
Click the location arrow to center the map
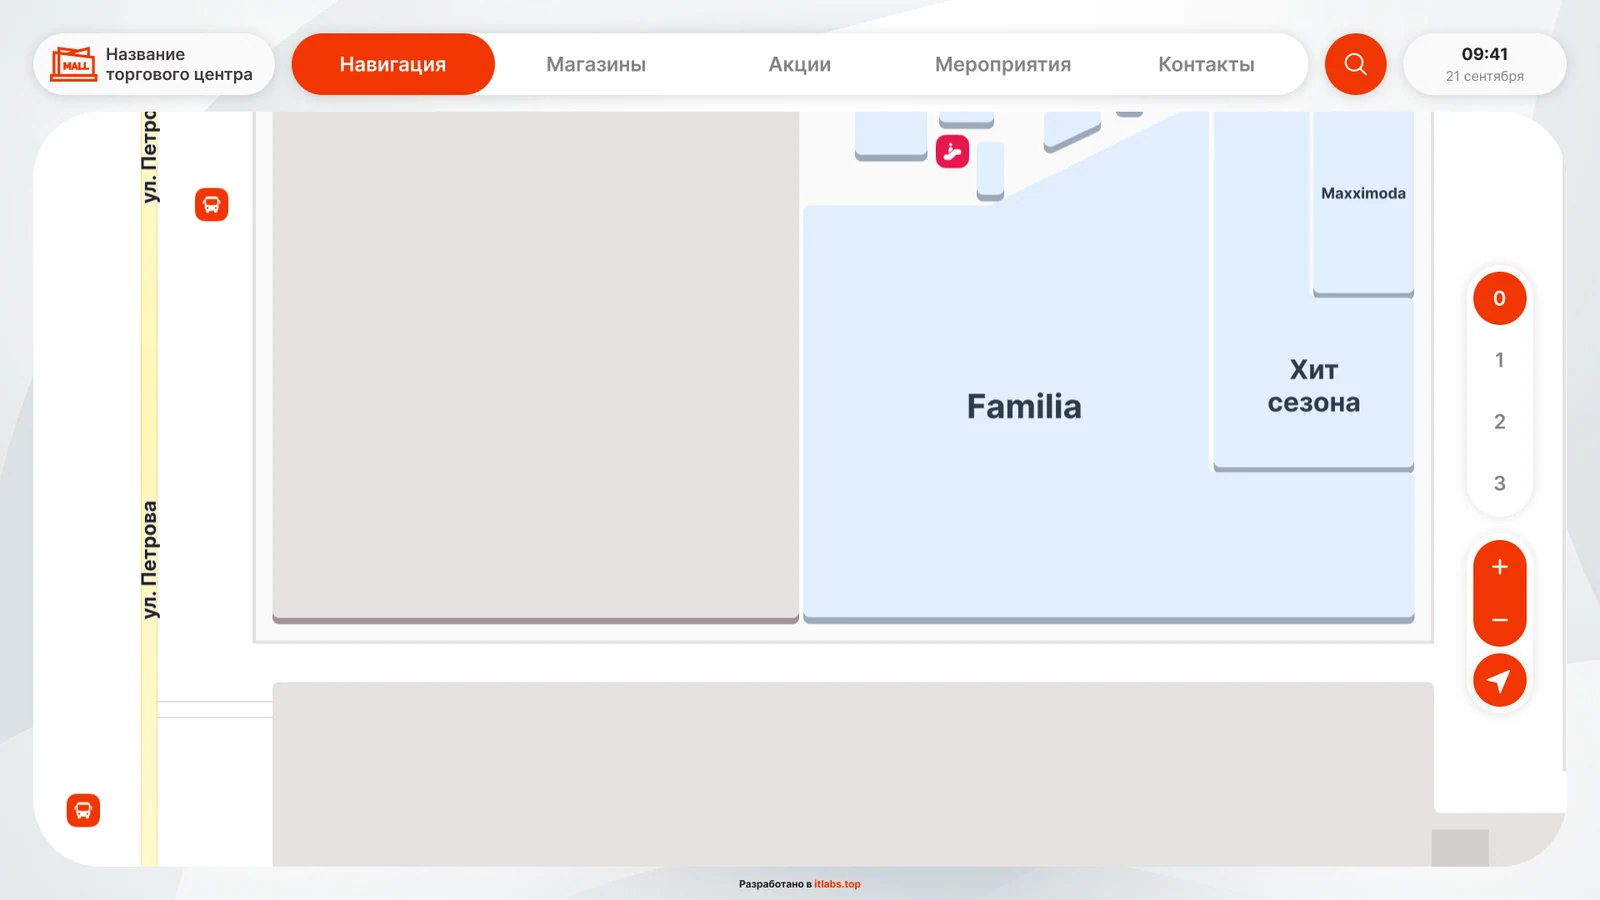[x=1499, y=681]
